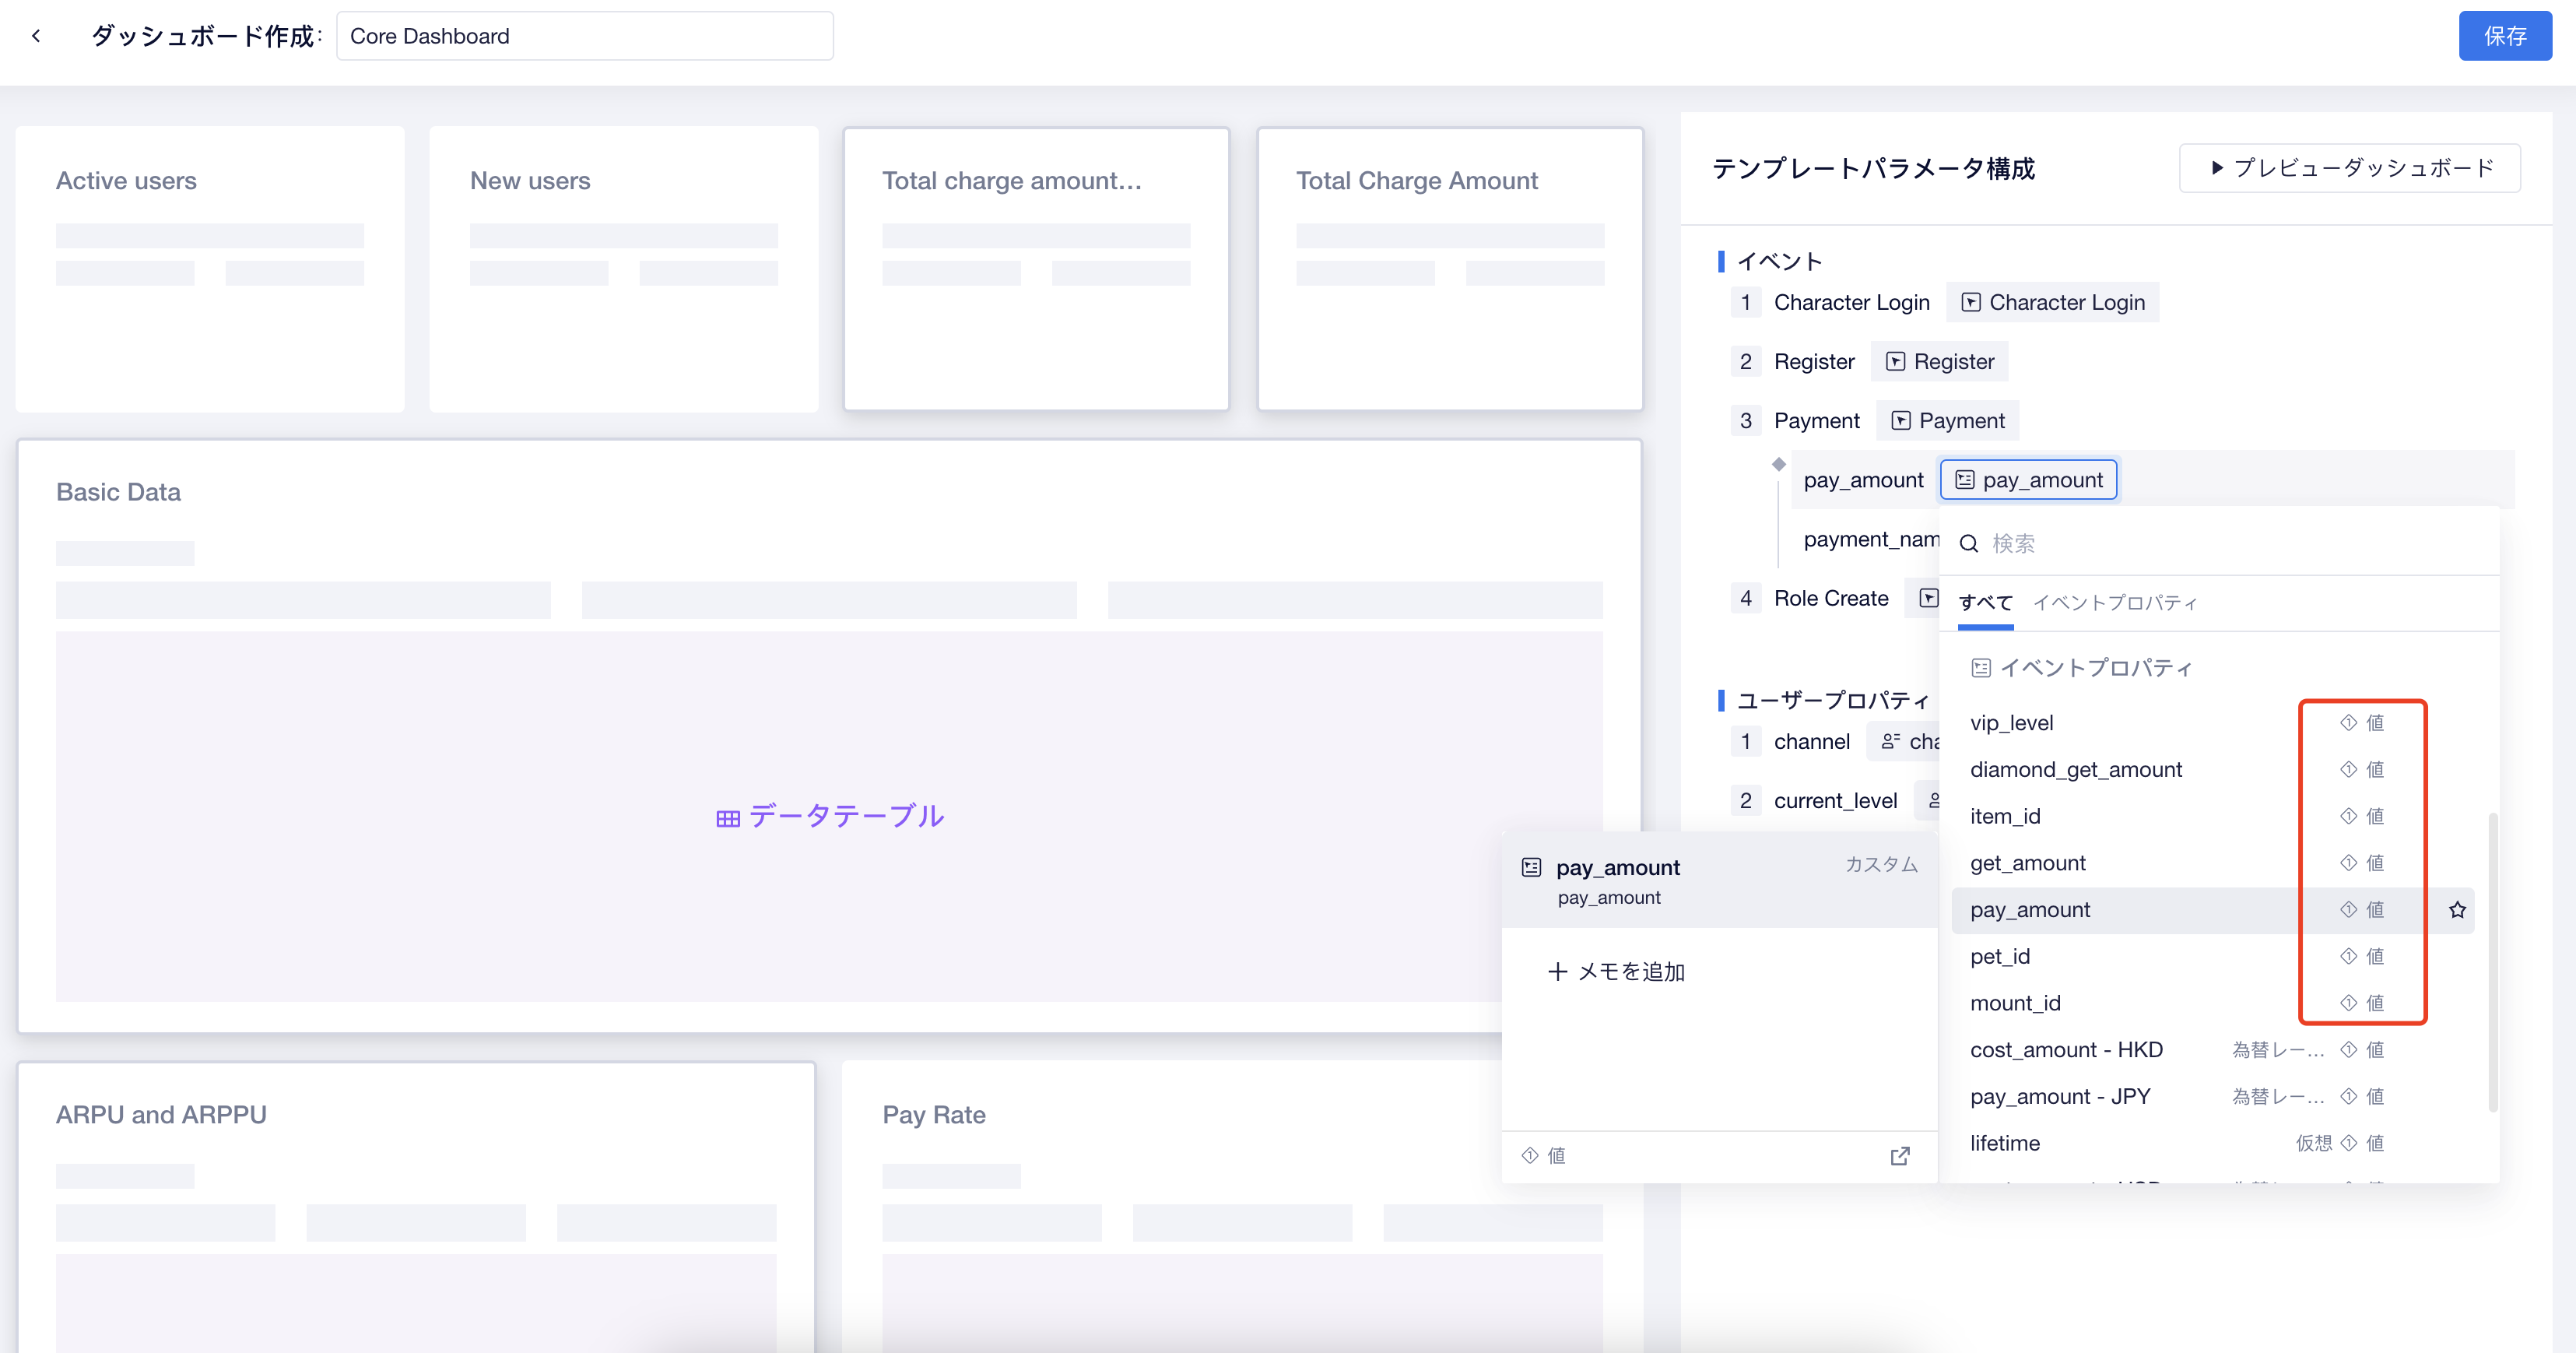This screenshot has height=1353, width=2576.
Task: Select pay_amount - JPY property
Action: [x=2212, y=1096]
